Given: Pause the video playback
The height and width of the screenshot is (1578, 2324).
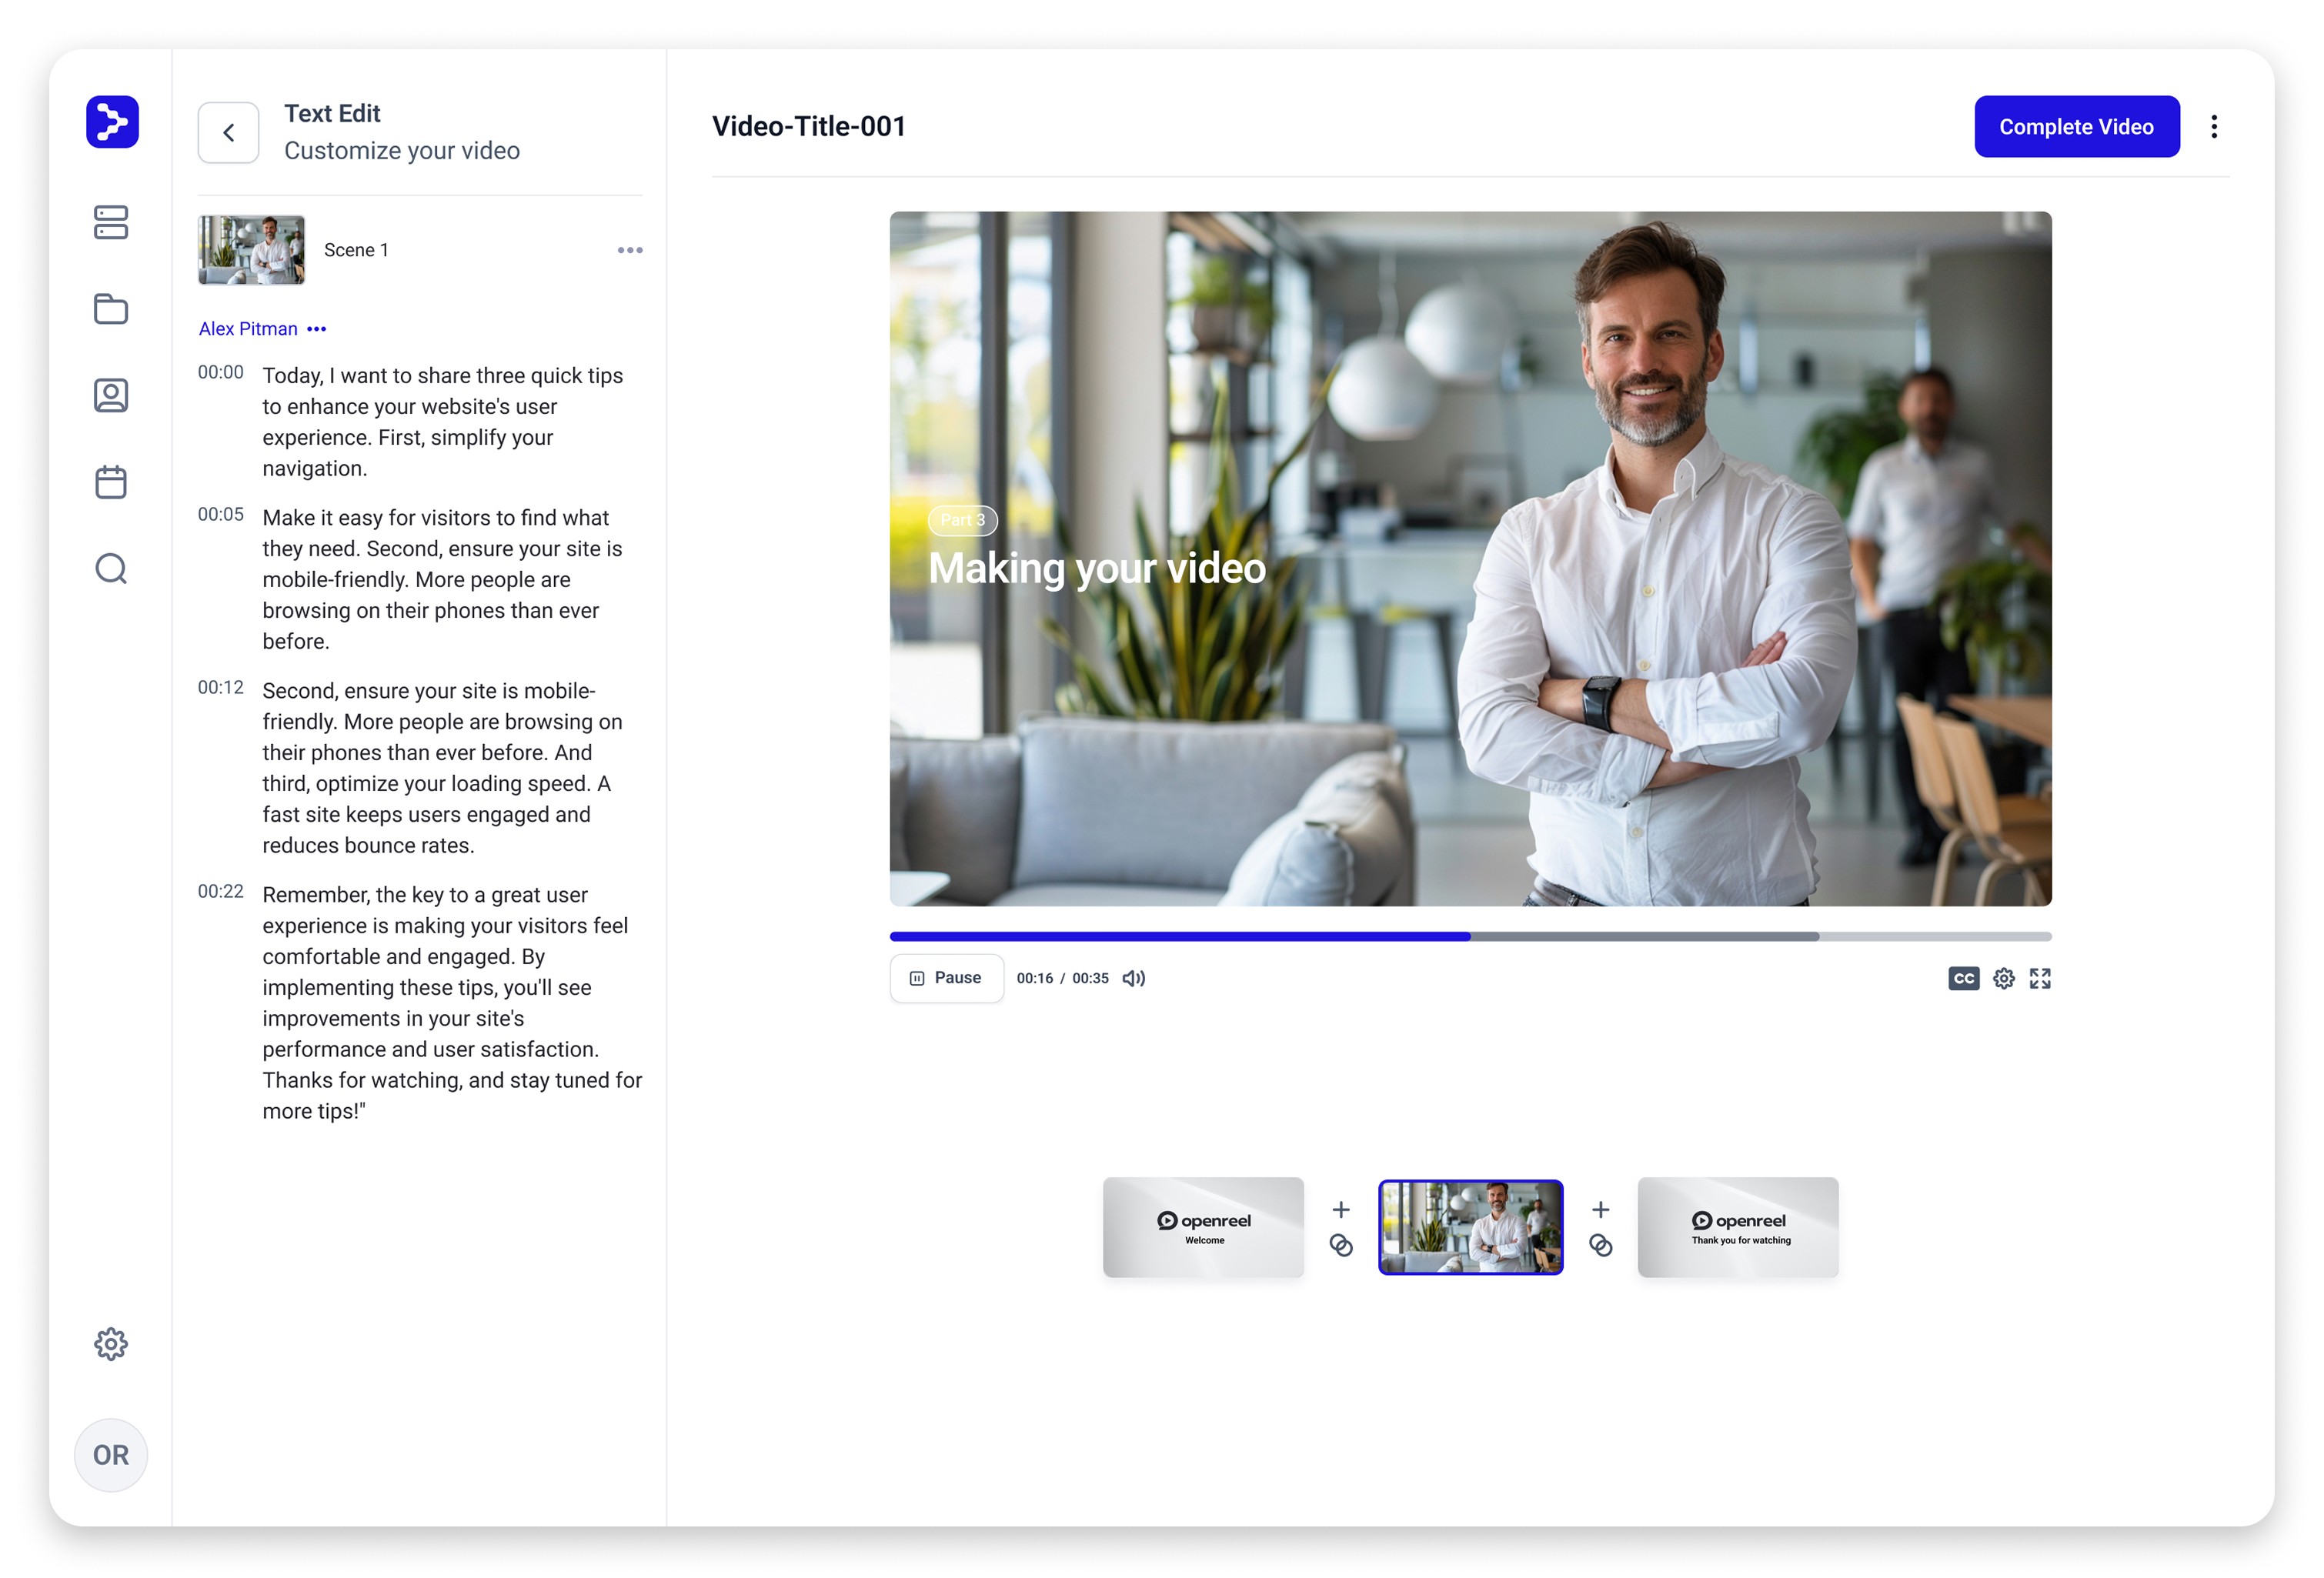Looking at the screenshot, I should click(946, 978).
